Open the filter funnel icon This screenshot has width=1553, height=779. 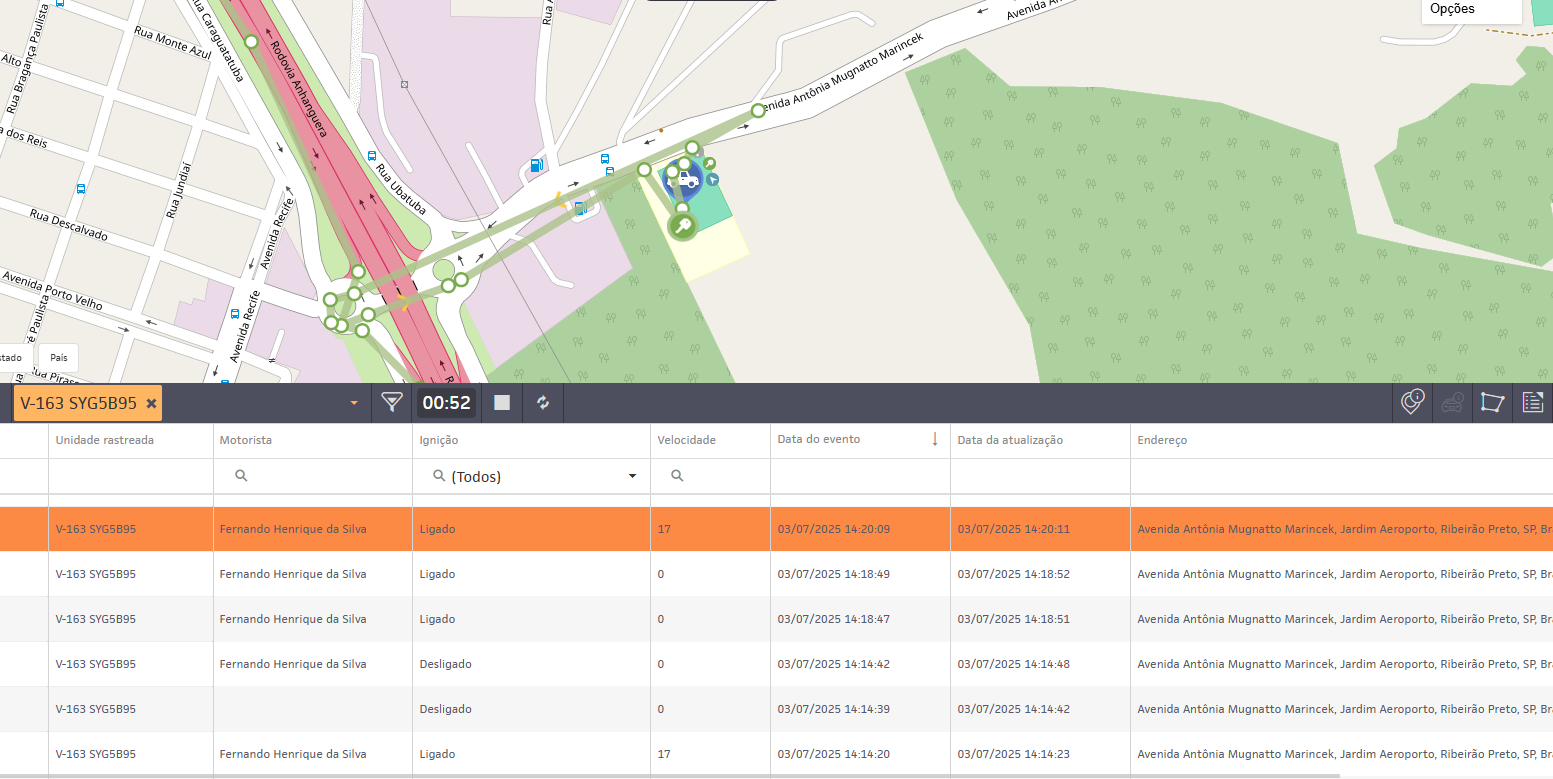(x=392, y=403)
